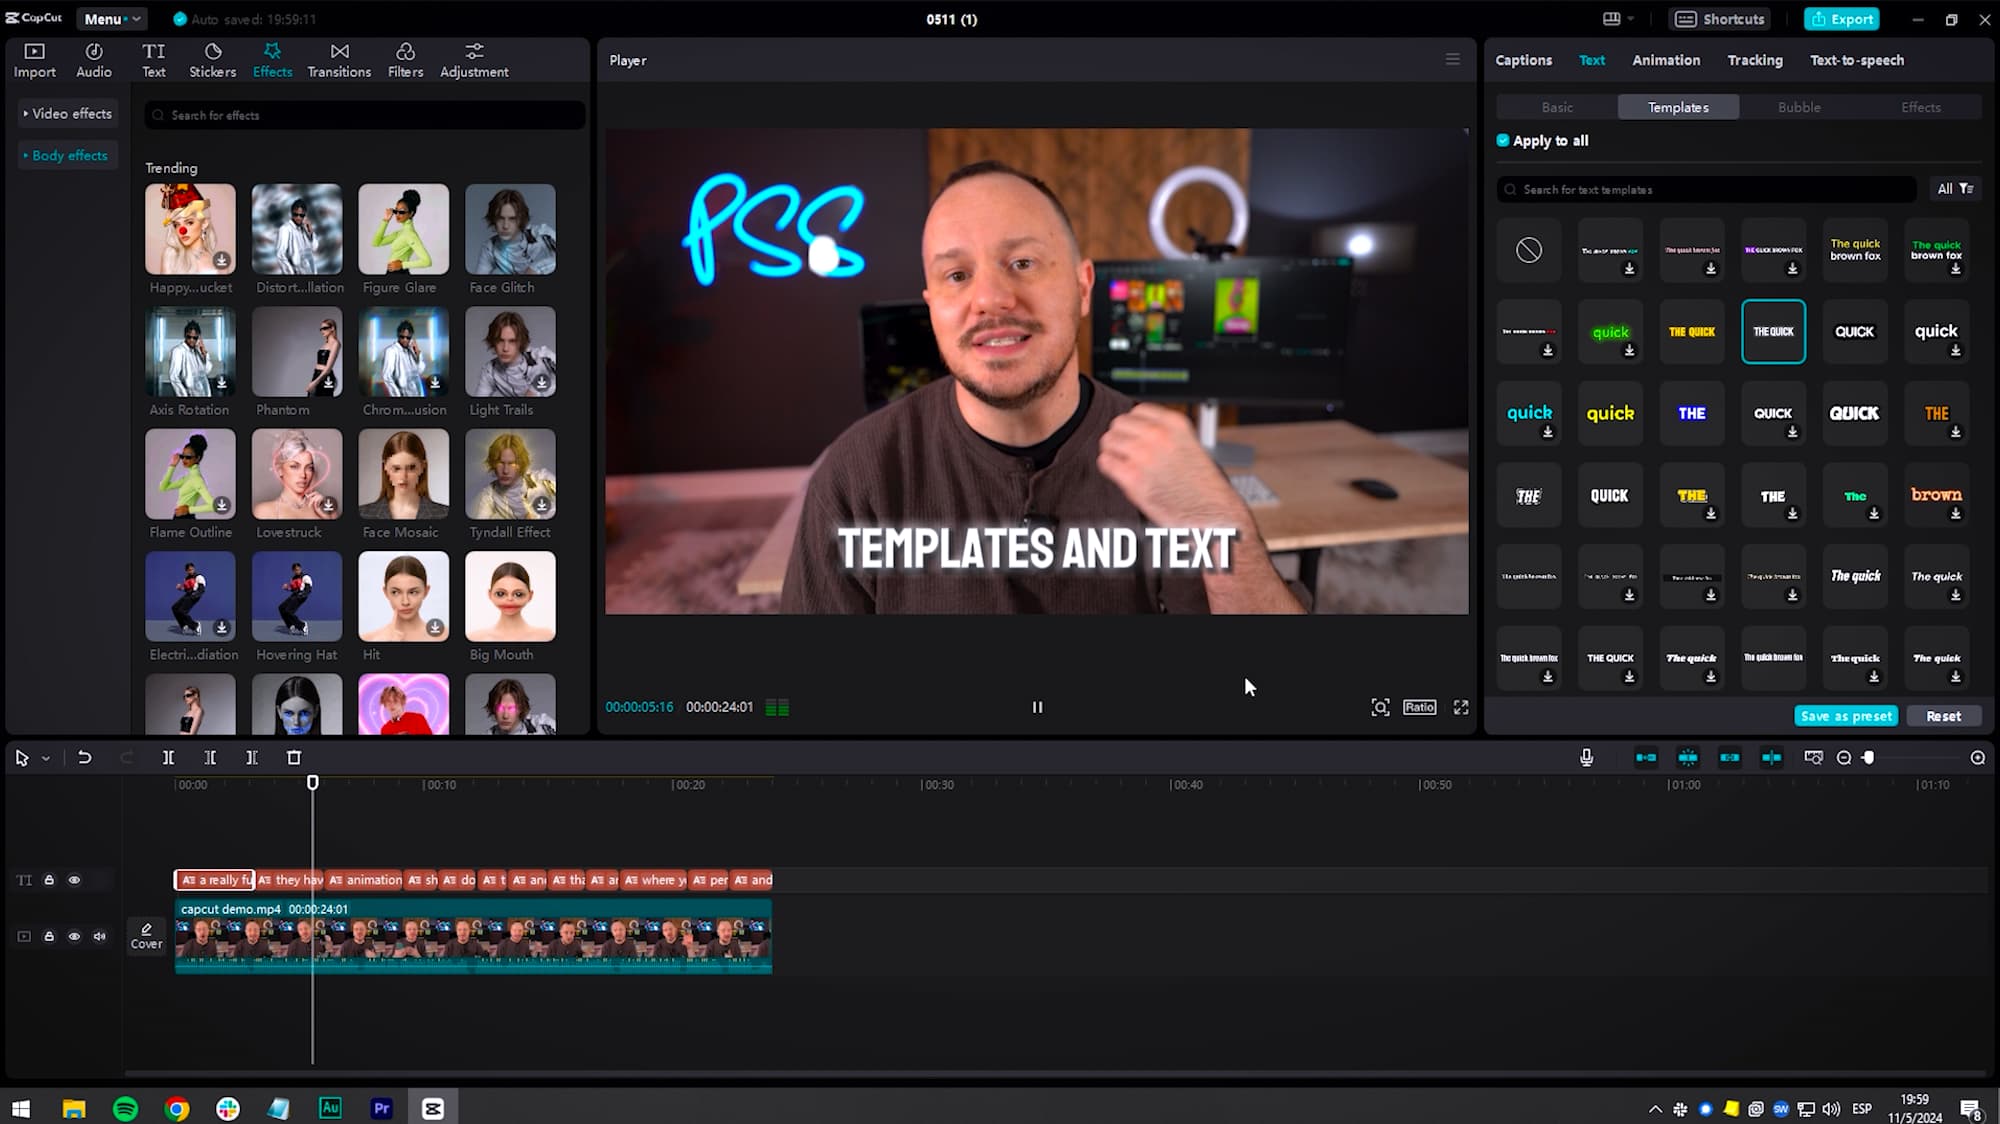The image size is (2000, 1124).
Task: Lock the video track
Action: (x=49, y=937)
